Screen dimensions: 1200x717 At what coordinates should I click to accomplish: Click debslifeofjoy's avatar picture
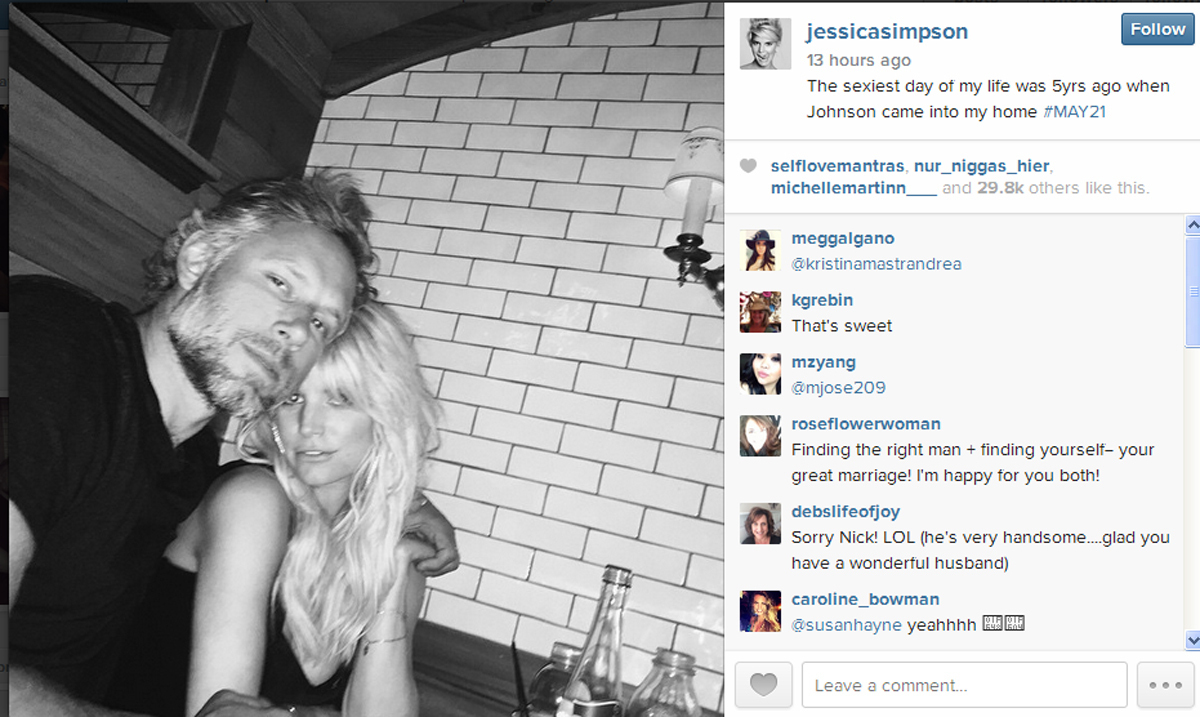tap(760, 523)
